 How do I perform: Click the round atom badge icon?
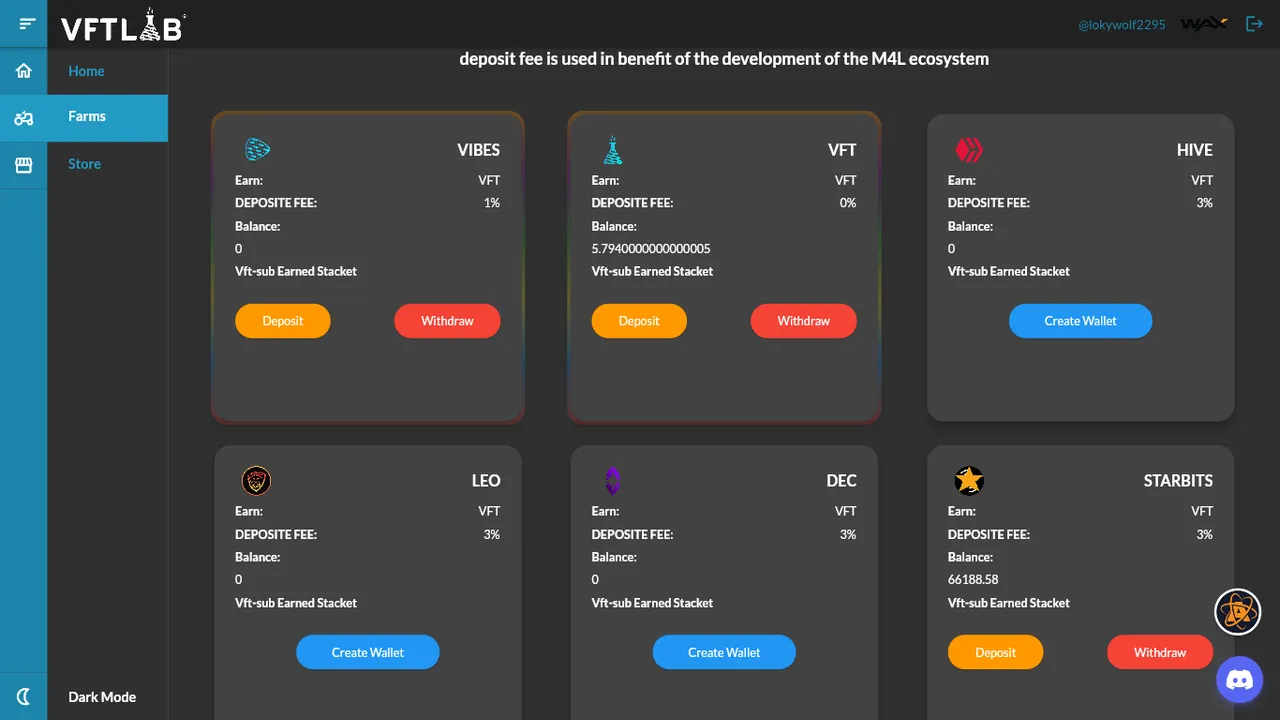[x=1238, y=612]
